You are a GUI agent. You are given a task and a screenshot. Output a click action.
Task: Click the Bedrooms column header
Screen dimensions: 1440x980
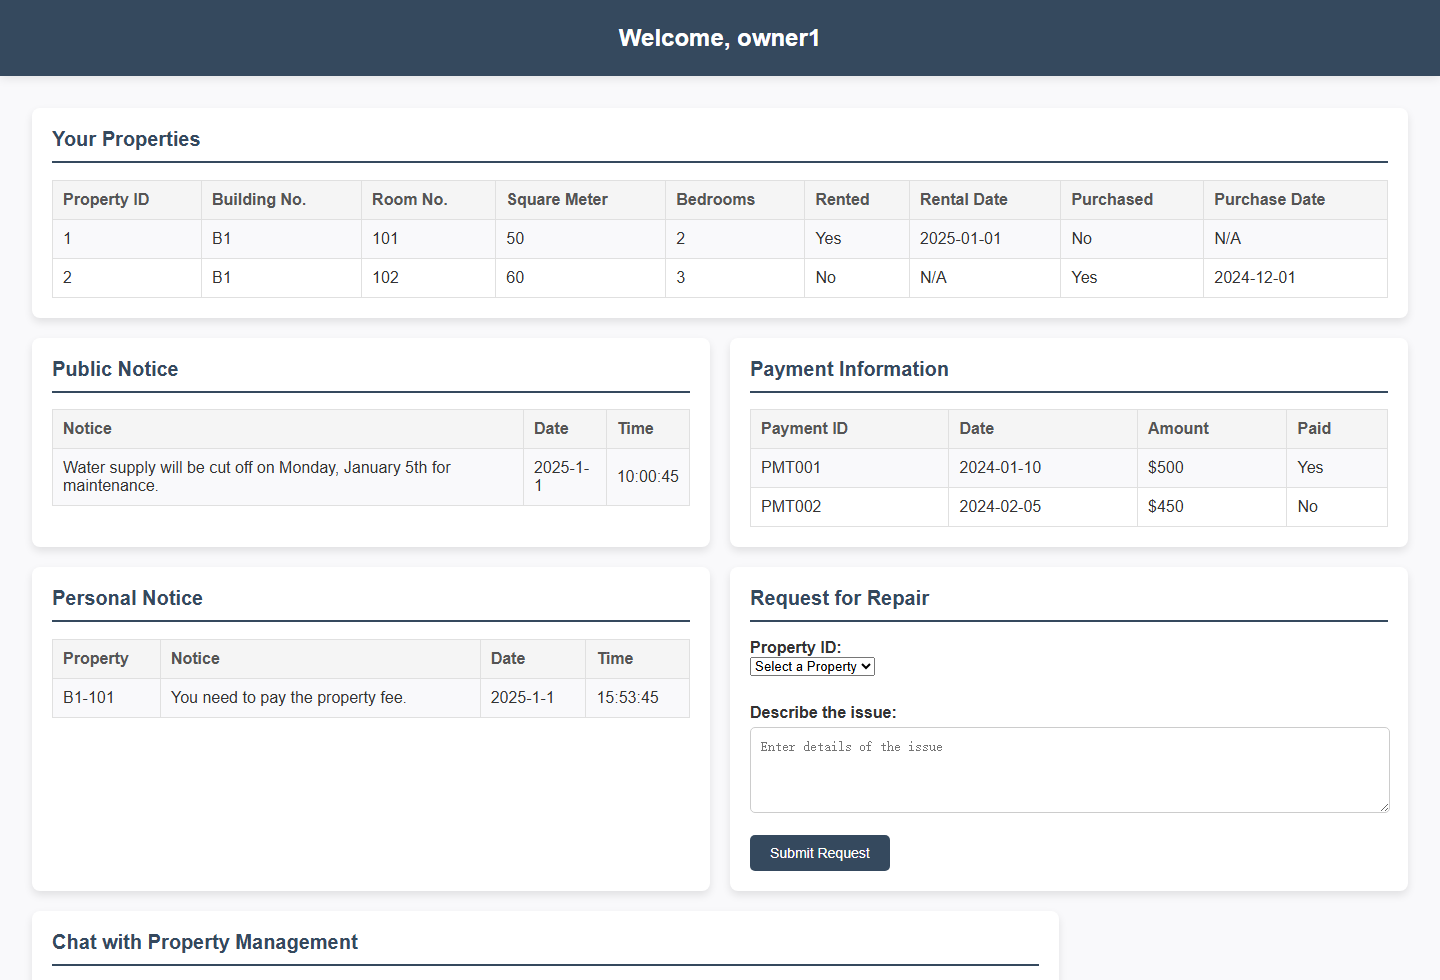coord(735,200)
